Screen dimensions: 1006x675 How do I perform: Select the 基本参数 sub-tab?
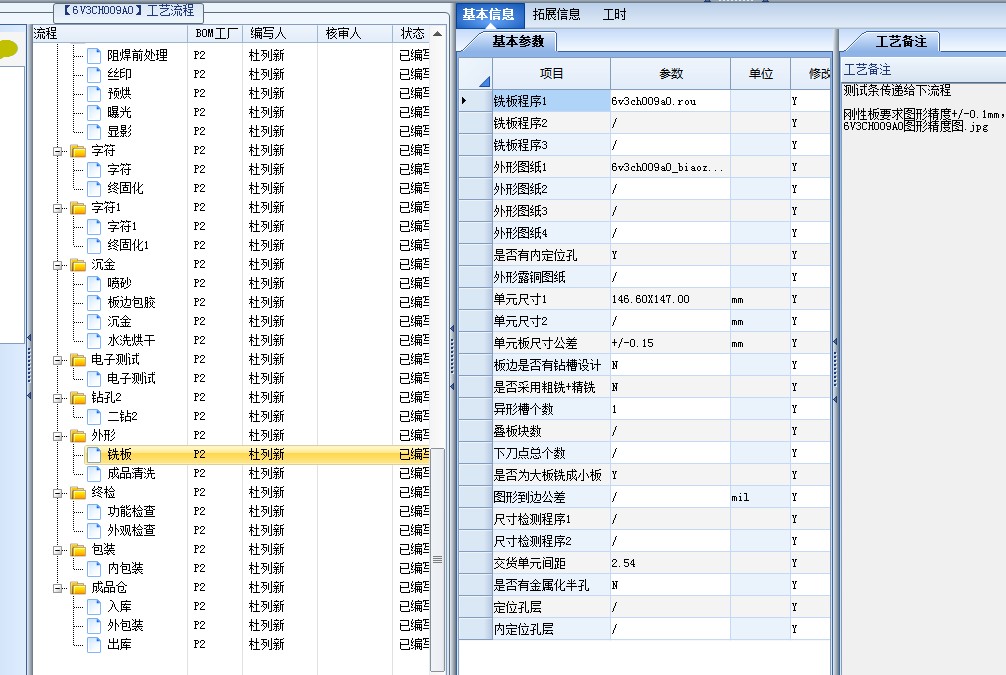coord(518,42)
